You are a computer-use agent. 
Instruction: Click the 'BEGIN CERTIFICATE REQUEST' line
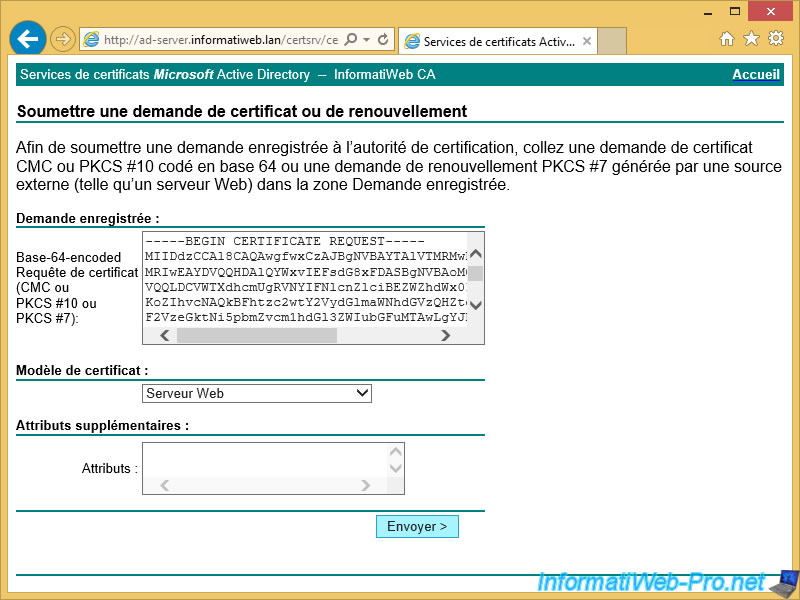coord(285,241)
